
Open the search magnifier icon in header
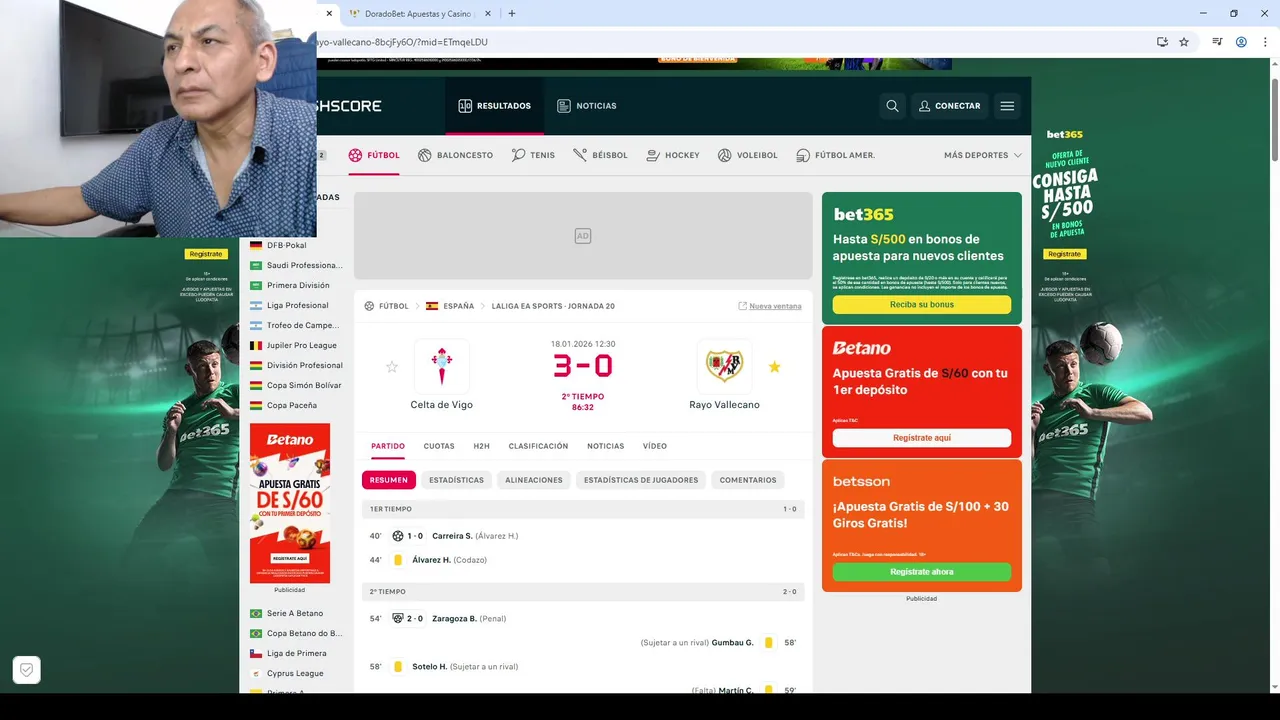pyautogui.click(x=892, y=106)
